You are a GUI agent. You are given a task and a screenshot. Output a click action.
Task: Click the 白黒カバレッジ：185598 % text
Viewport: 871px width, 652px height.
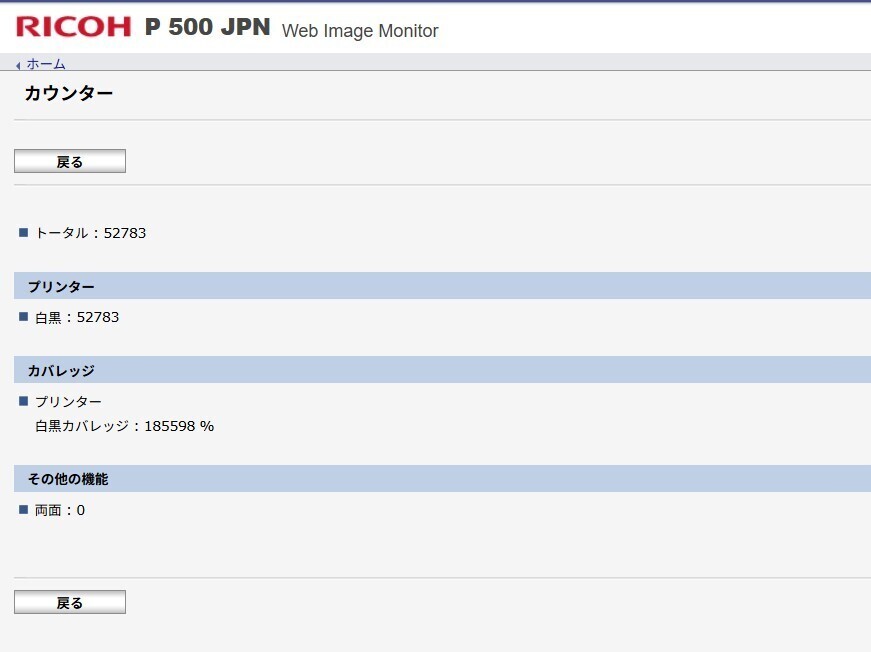(125, 426)
